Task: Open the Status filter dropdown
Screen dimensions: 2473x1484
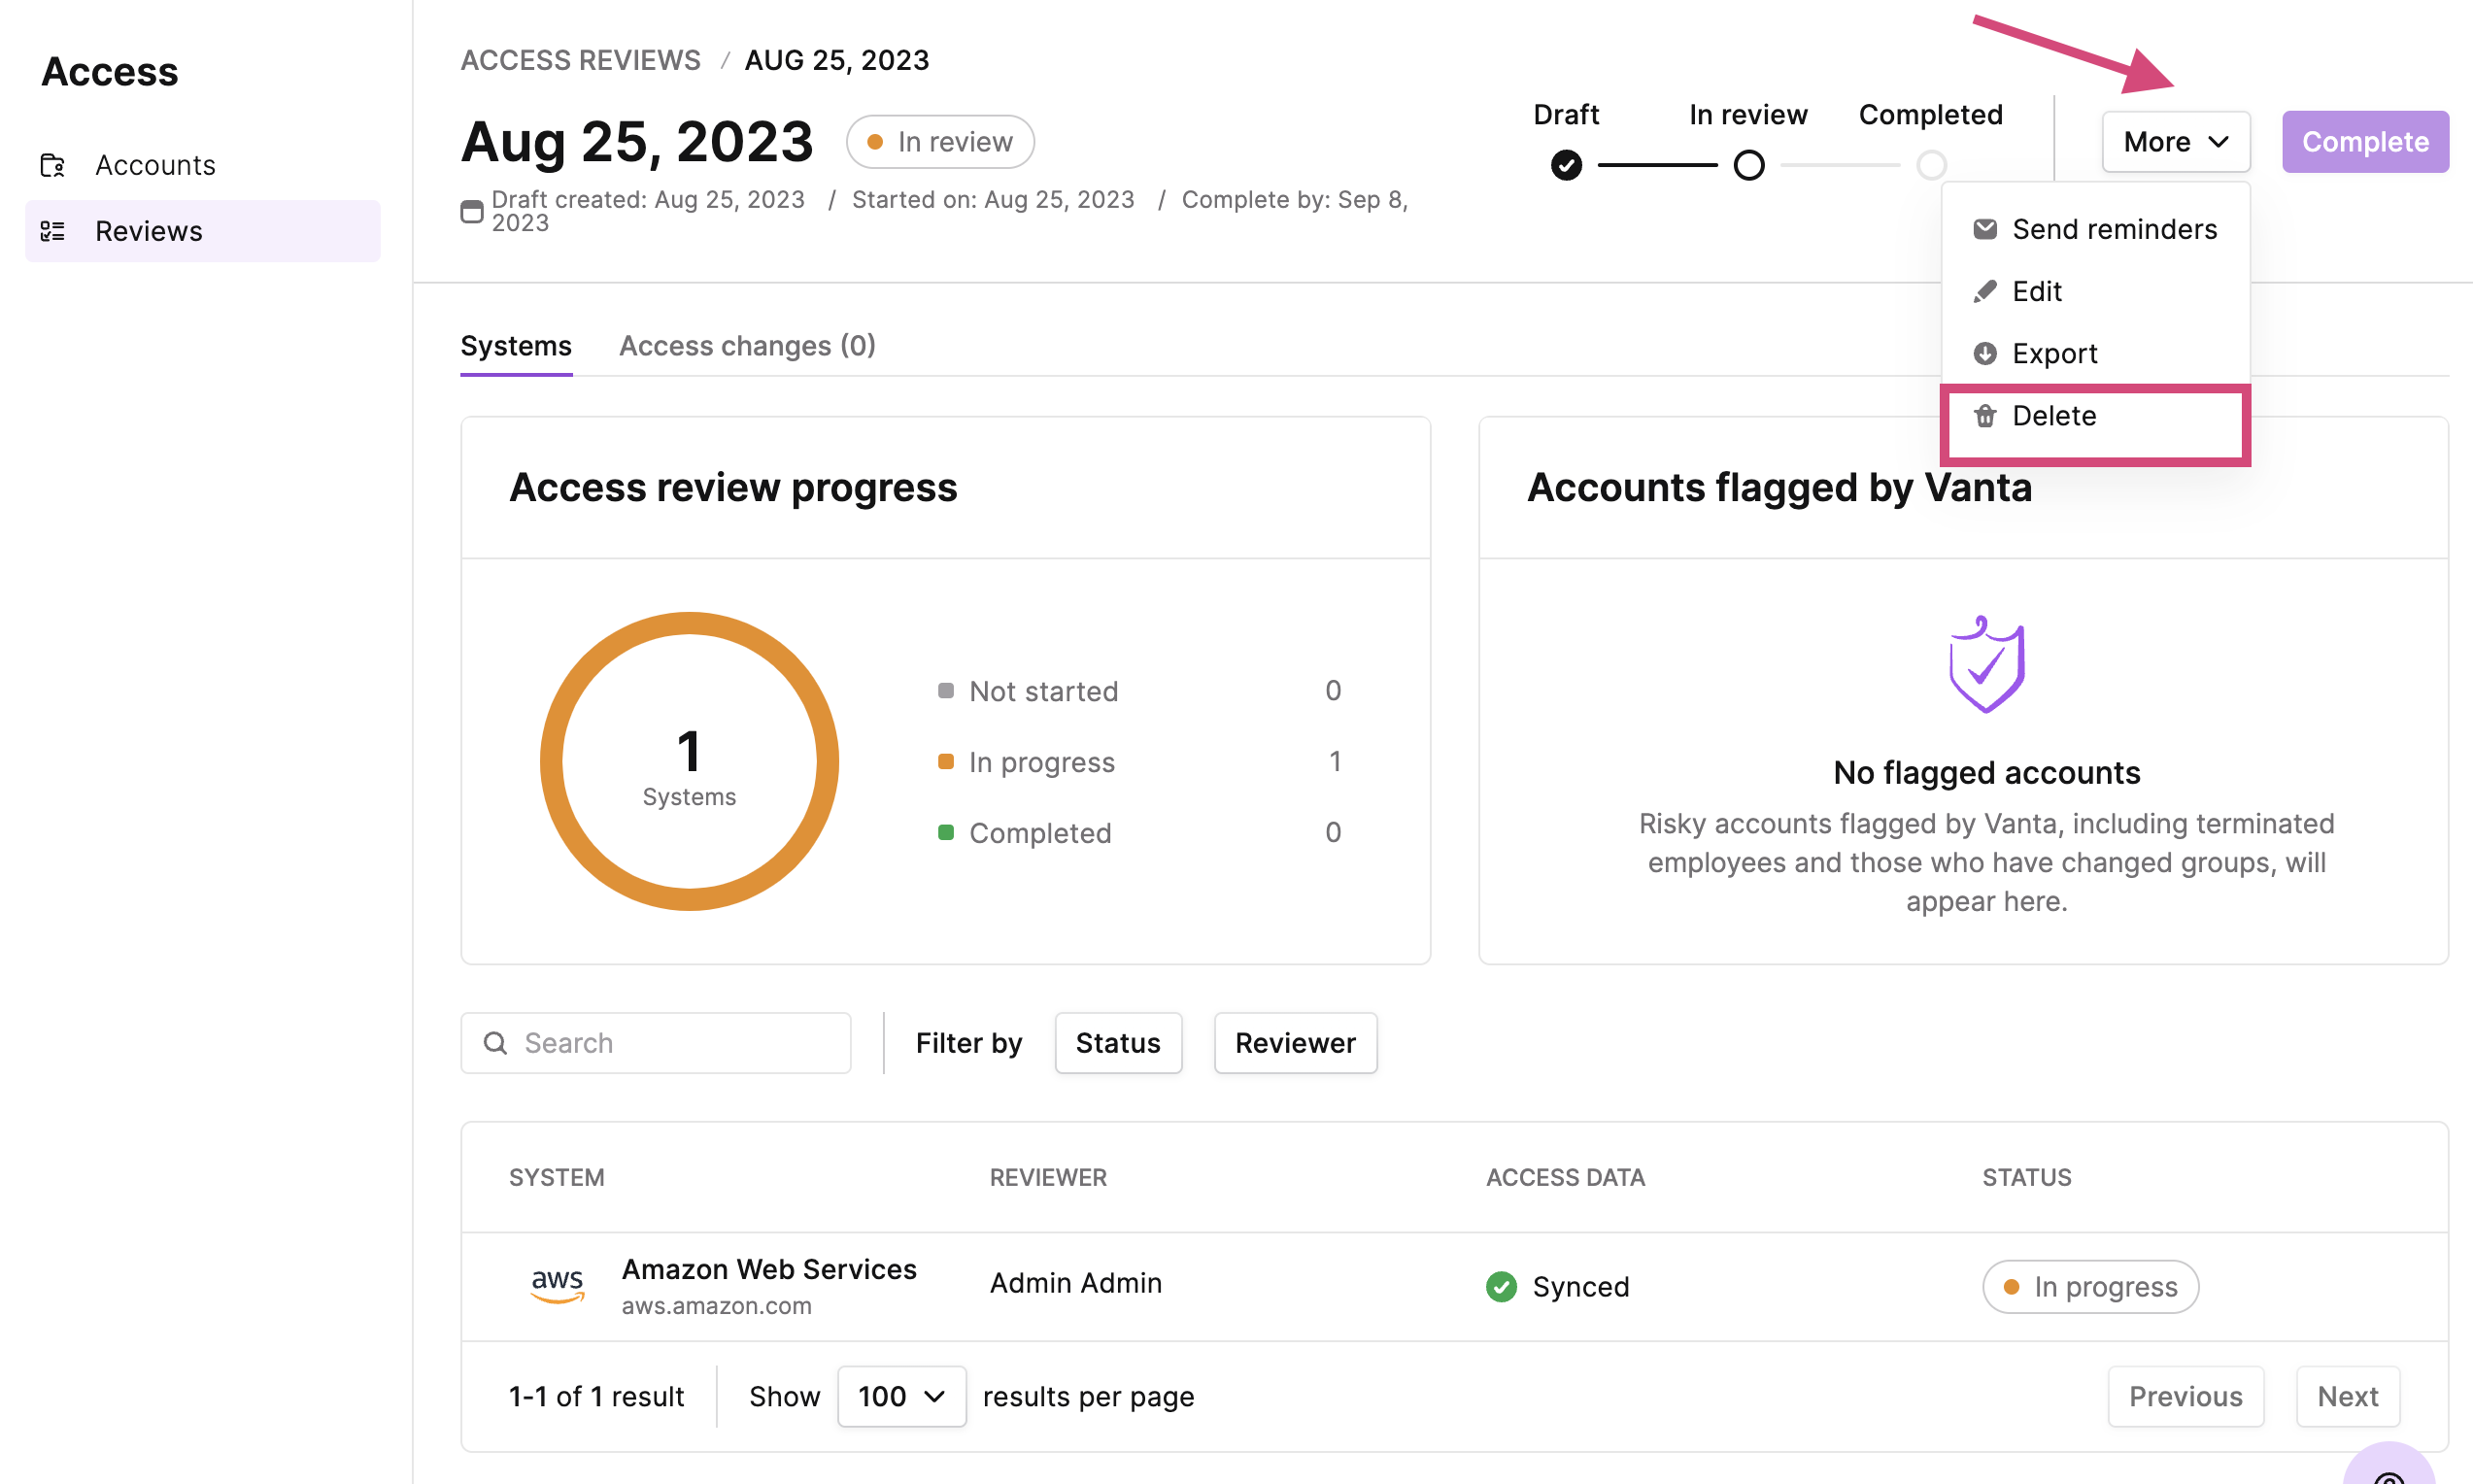Action: coord(1118,1043)
